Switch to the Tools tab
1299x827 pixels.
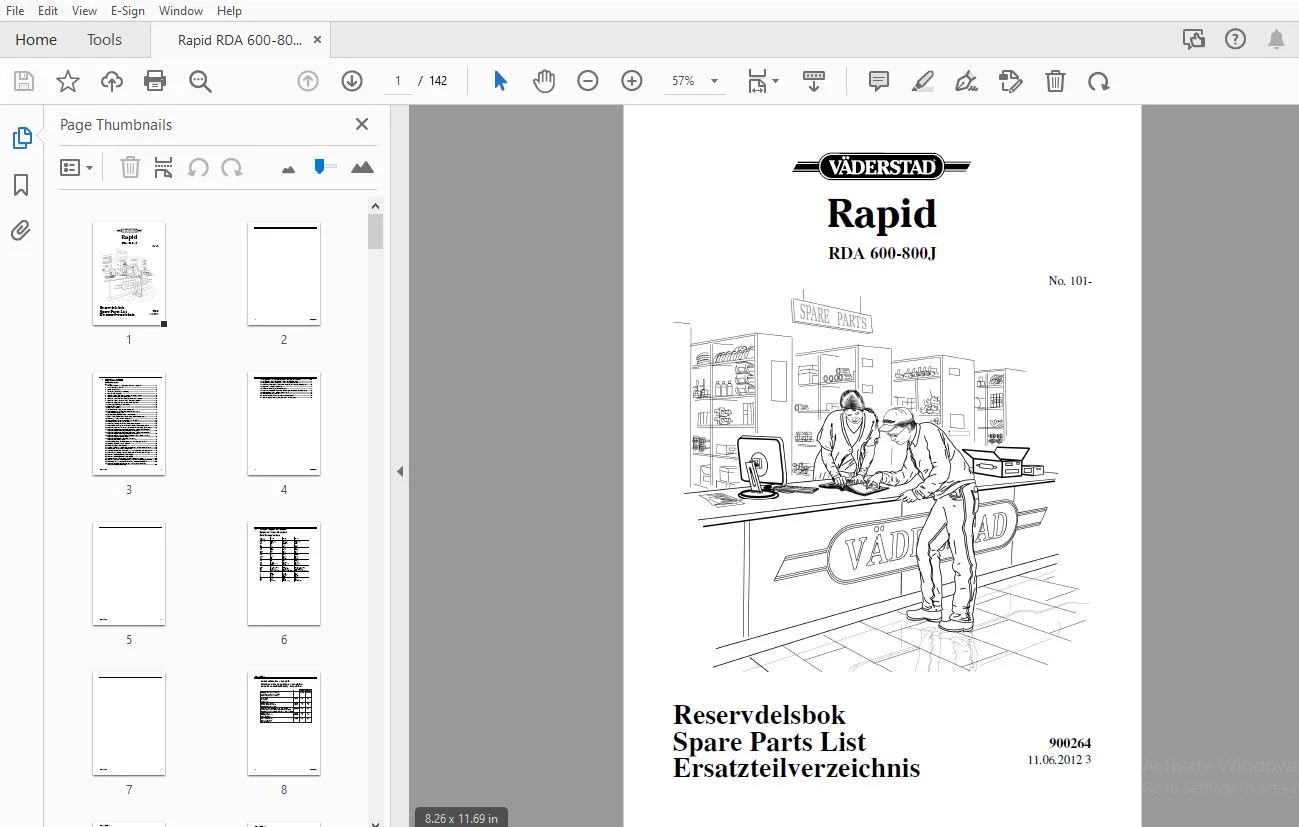(x=104, y=40)
